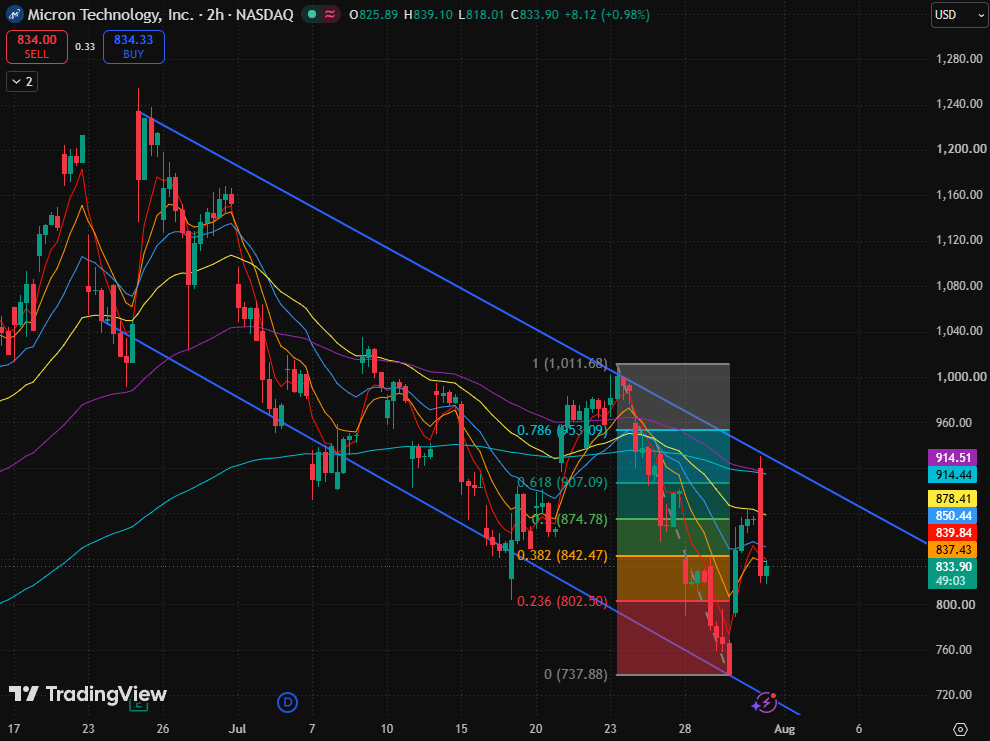Click the 2h interval text in header
This screenshot has height=741, width=990.
[215, 14]
